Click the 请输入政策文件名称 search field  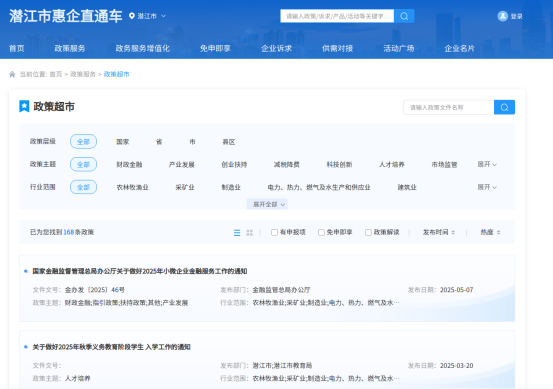click(x=449, y=107)
